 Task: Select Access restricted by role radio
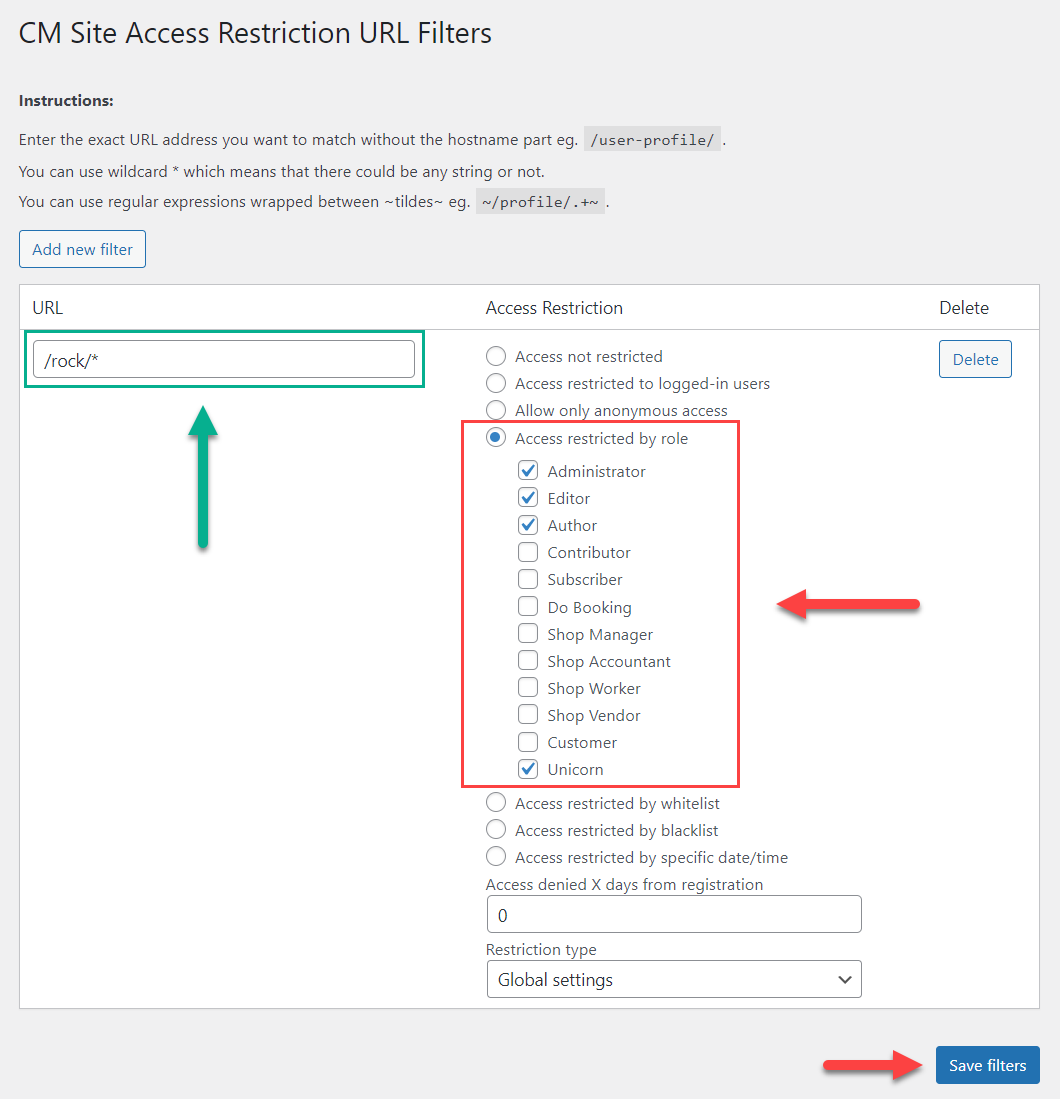496,438
